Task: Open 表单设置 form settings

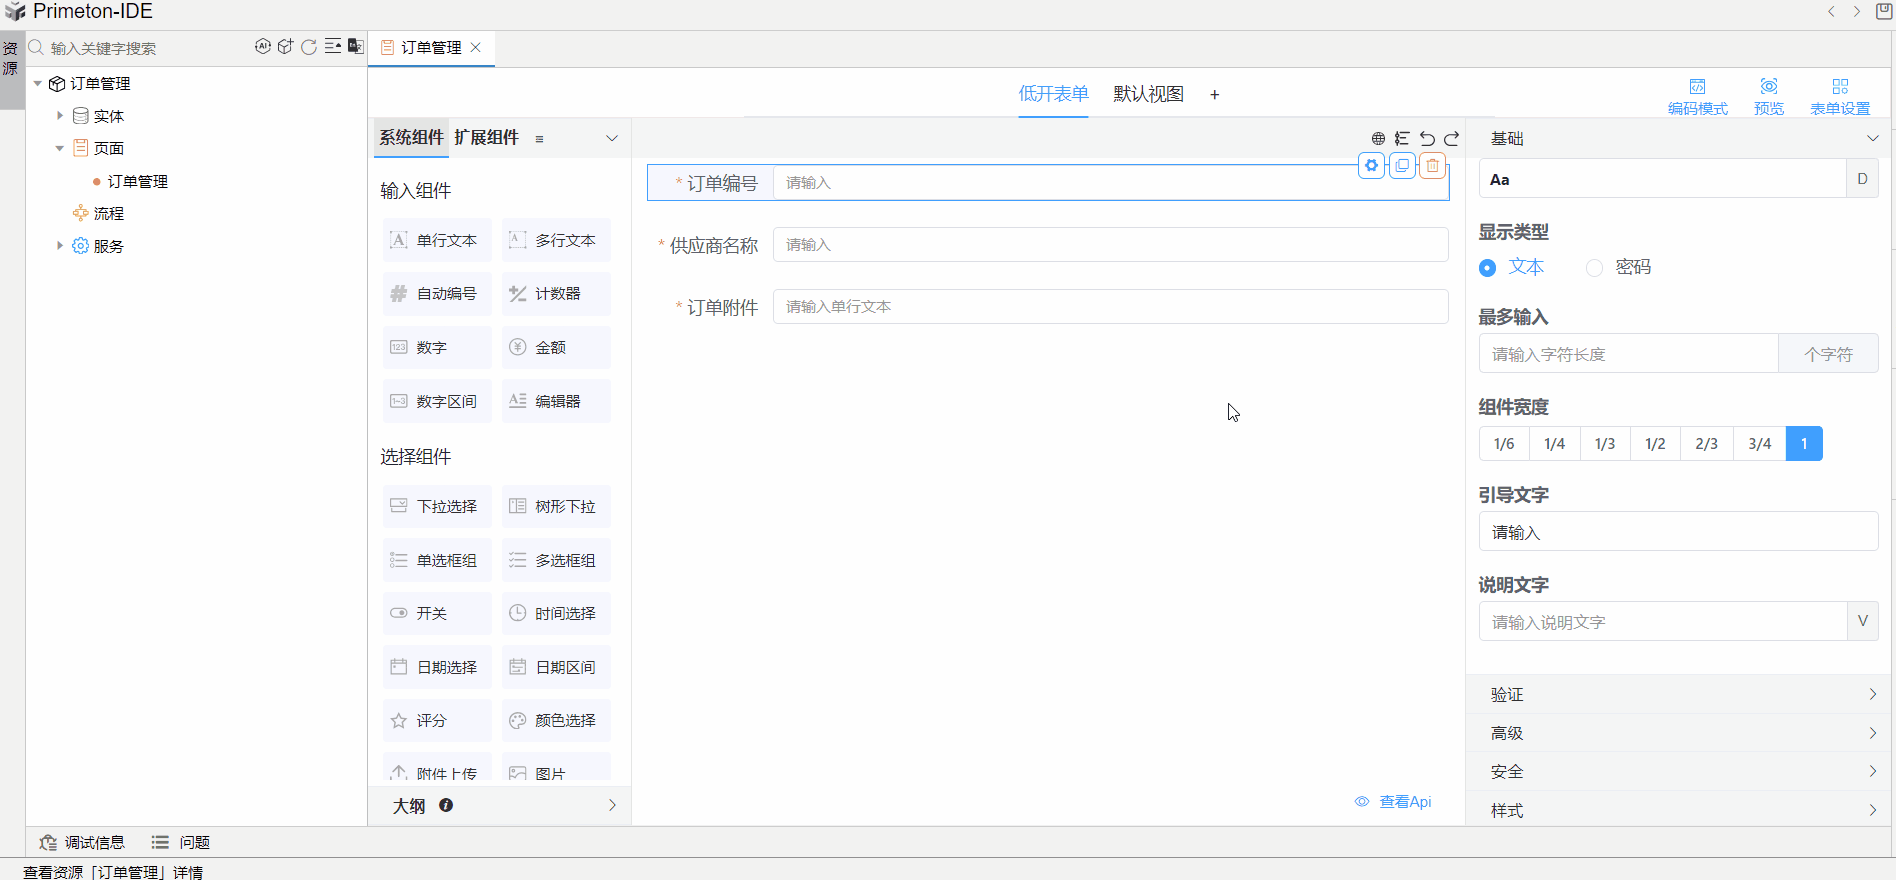Action: (1839, 95)
